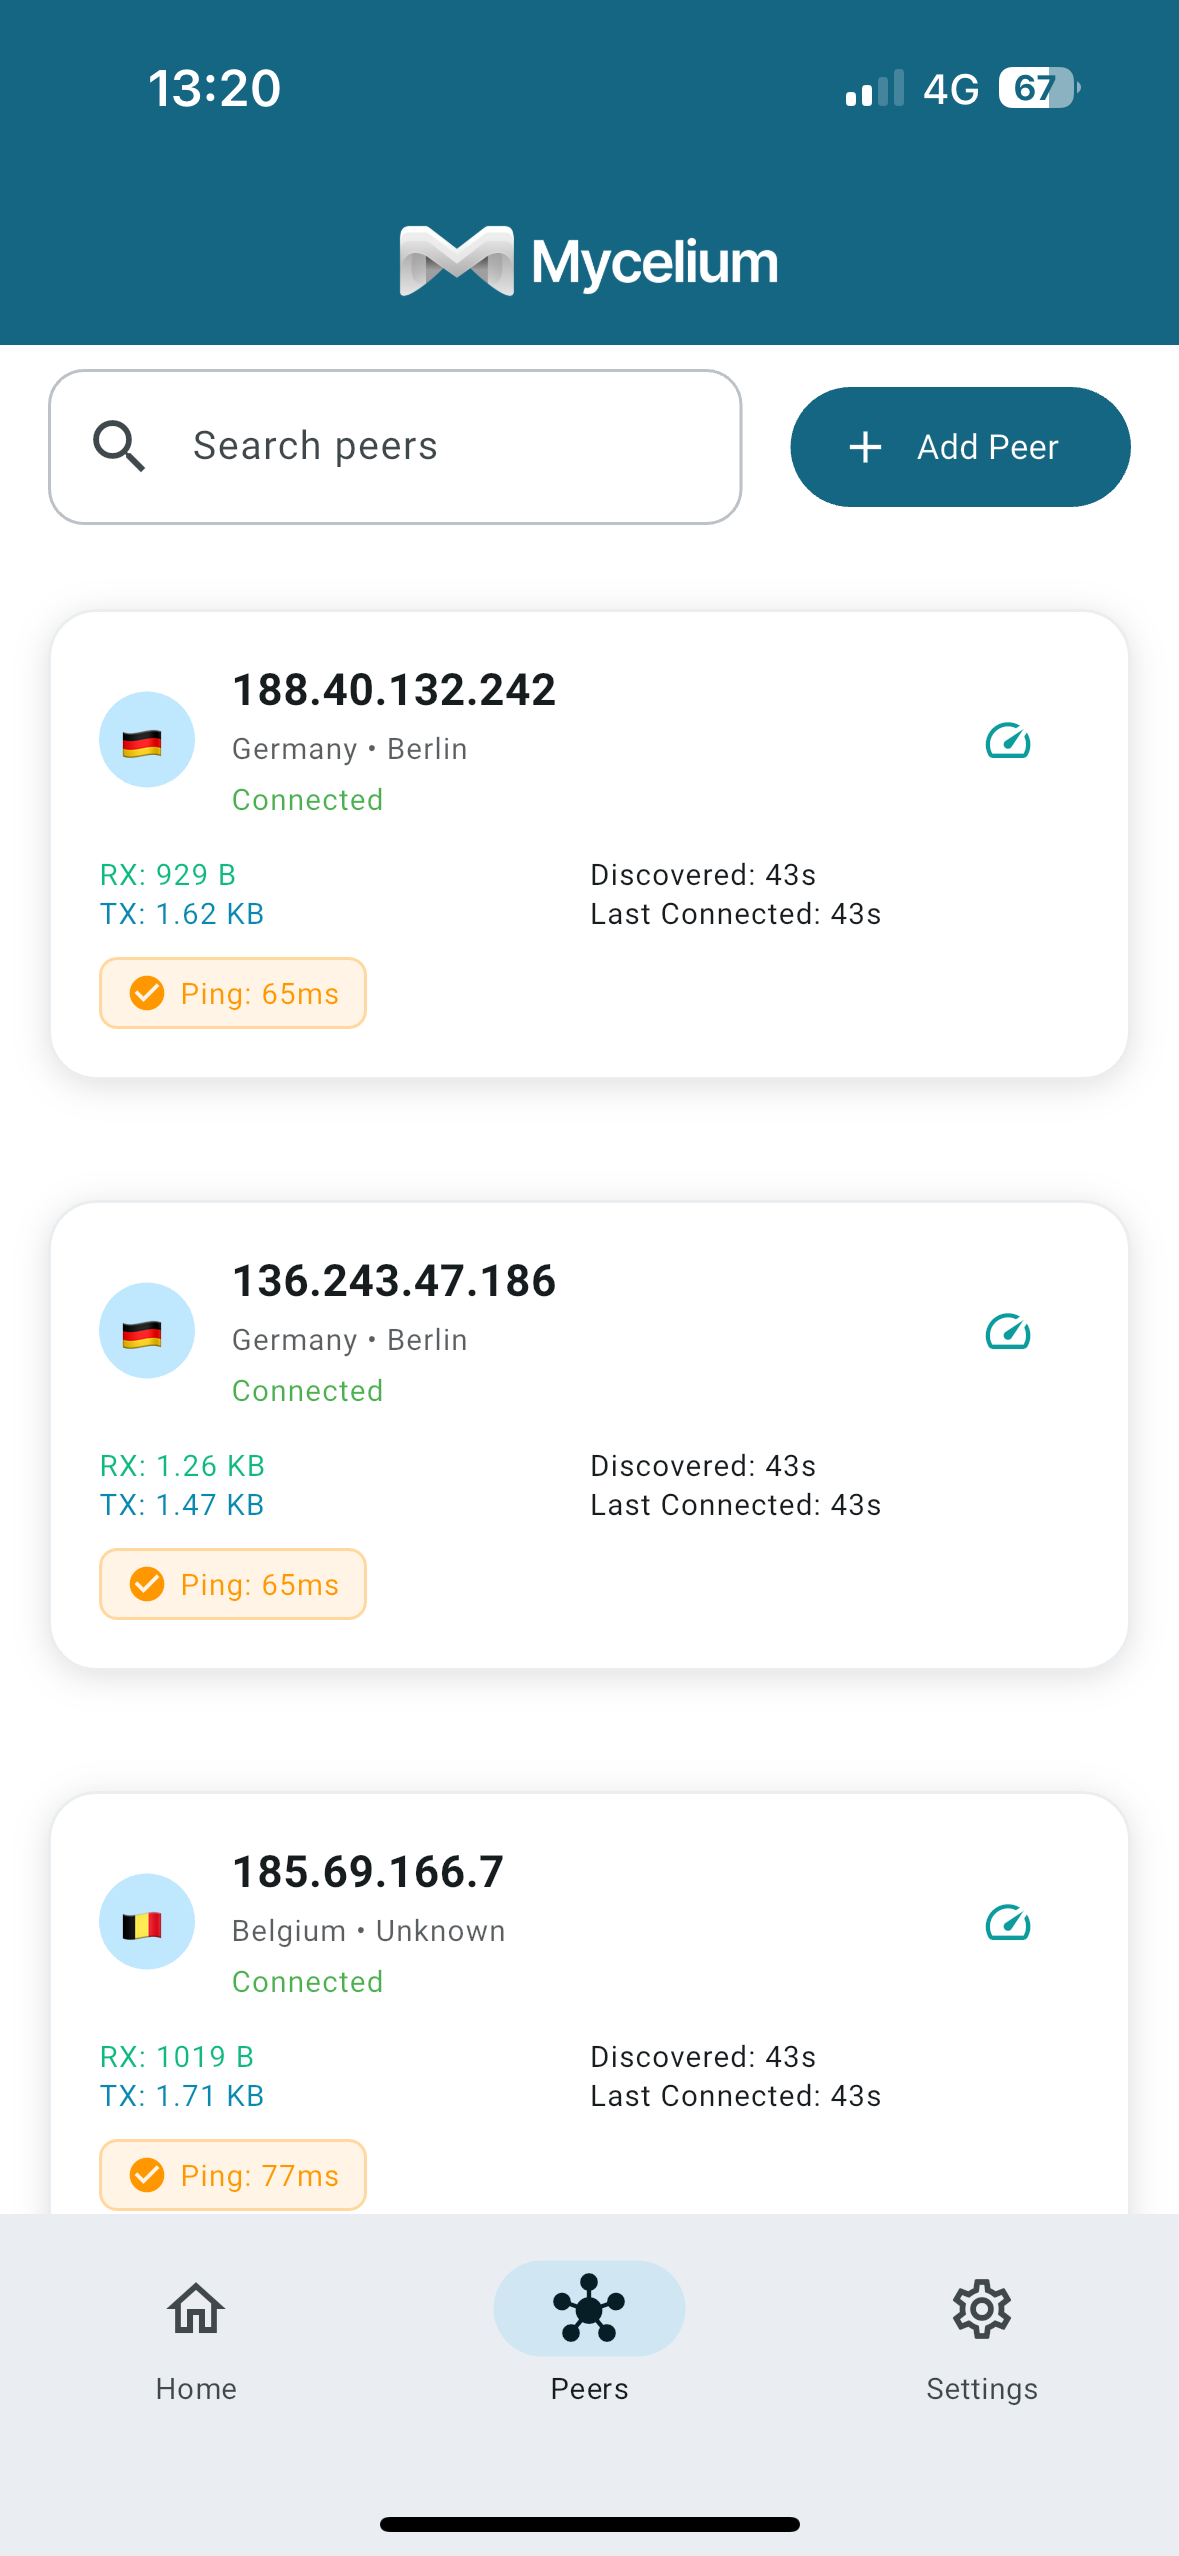
Task: Tap the Belgium flag avatar
Action: [147, 1922]
